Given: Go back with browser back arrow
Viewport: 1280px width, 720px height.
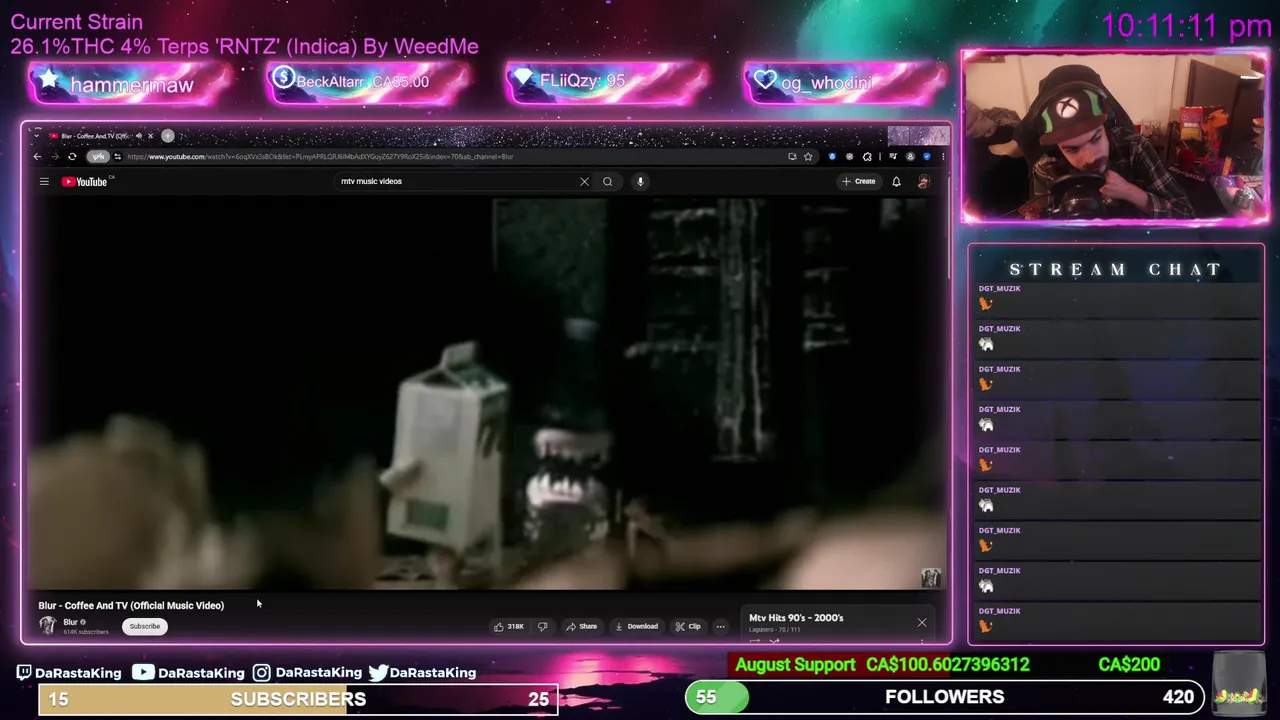Looking at the screenshot, I should [37, 156].
